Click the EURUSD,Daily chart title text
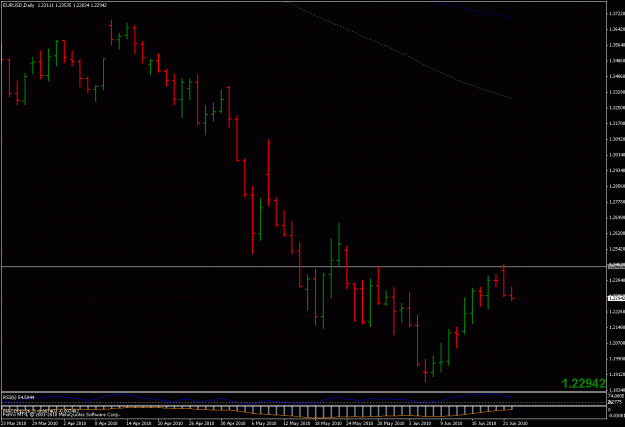The width and height of the screenshot is (625, 427). pyautogui.click(x=18, y=5)
